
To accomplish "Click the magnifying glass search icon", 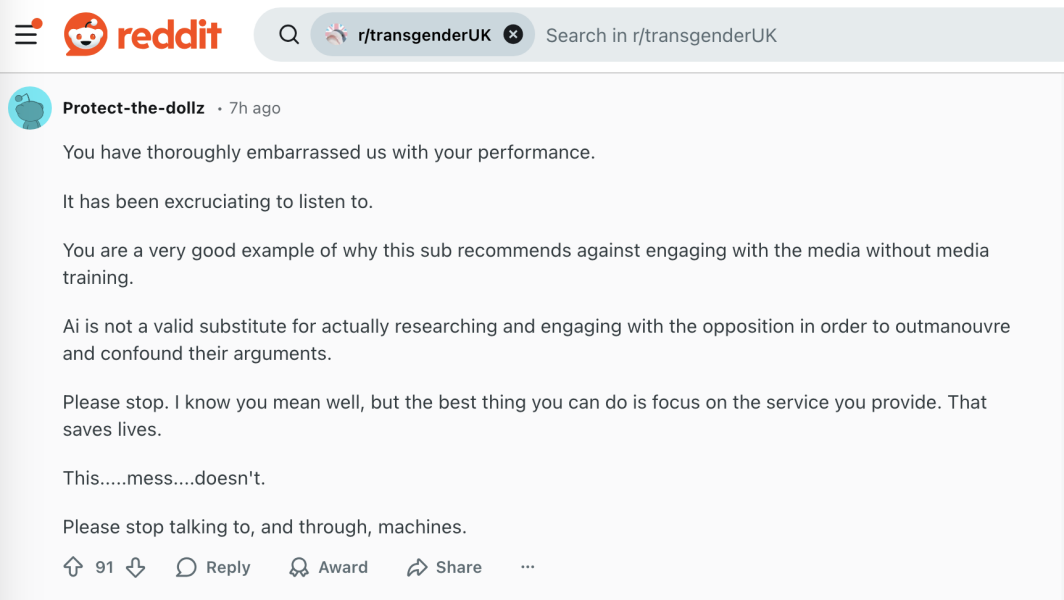I will coord(289,35).
